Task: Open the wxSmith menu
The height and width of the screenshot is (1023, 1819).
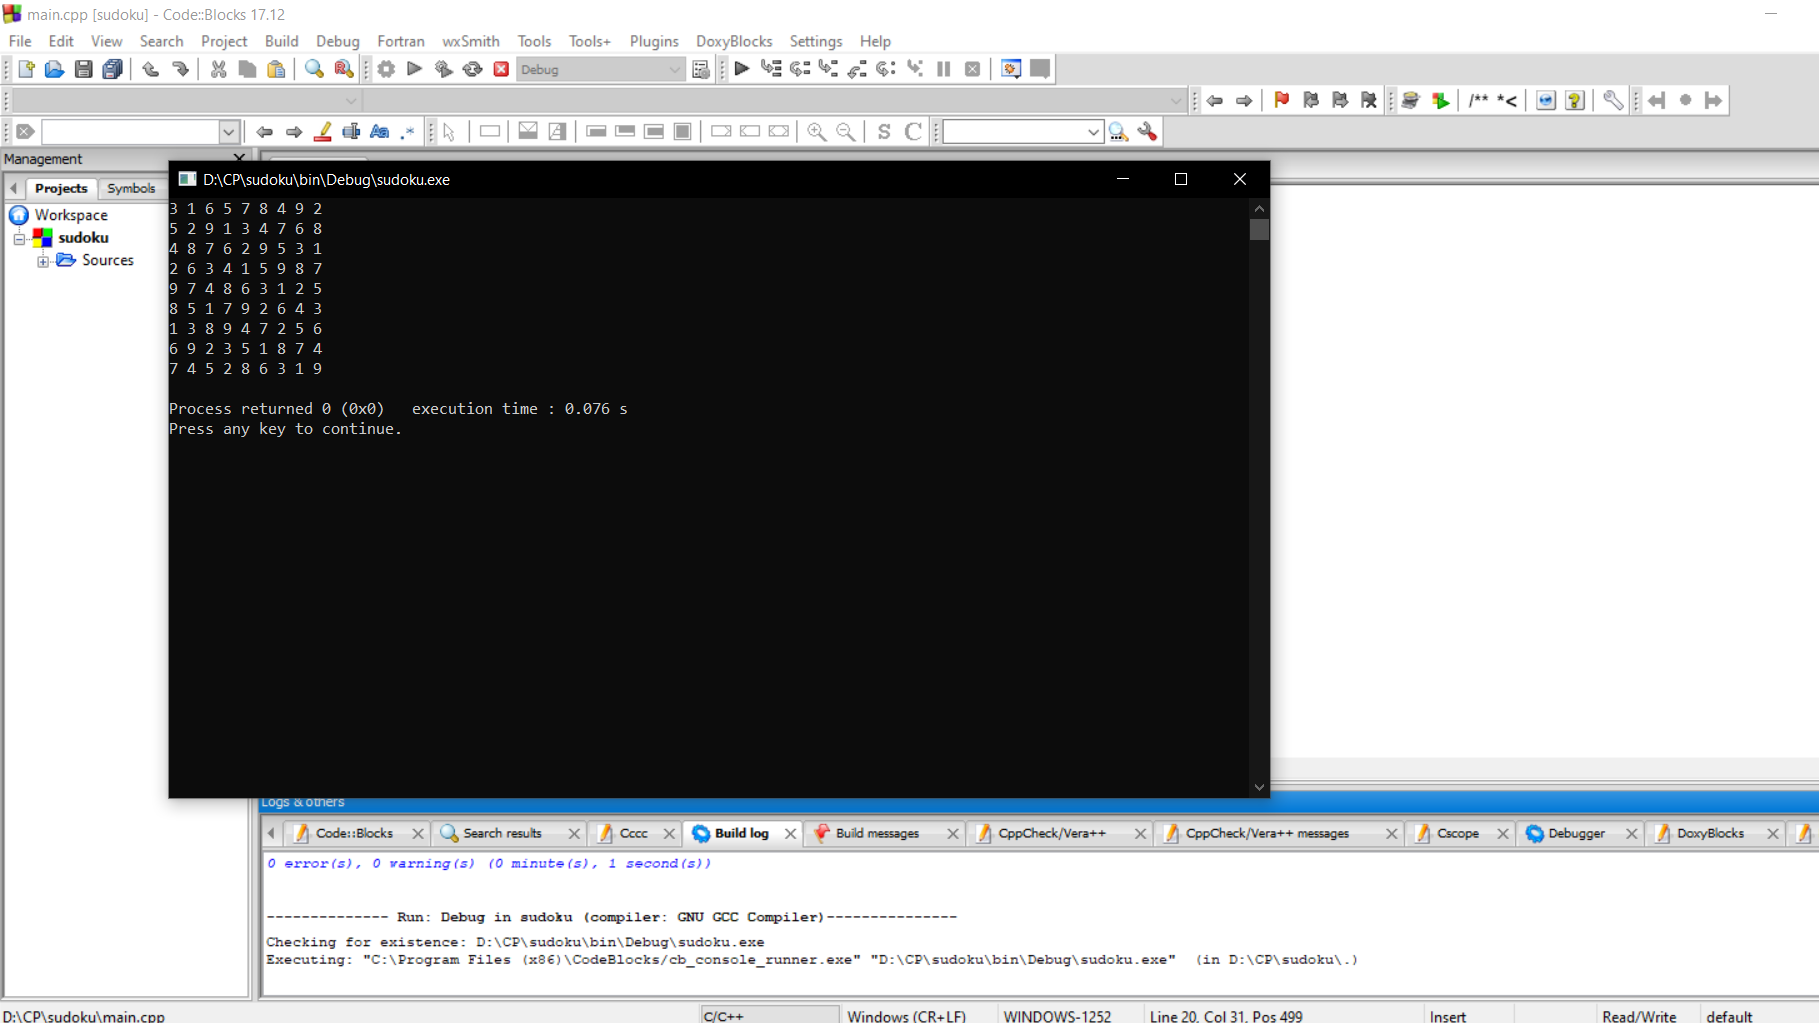Action: 470,41
